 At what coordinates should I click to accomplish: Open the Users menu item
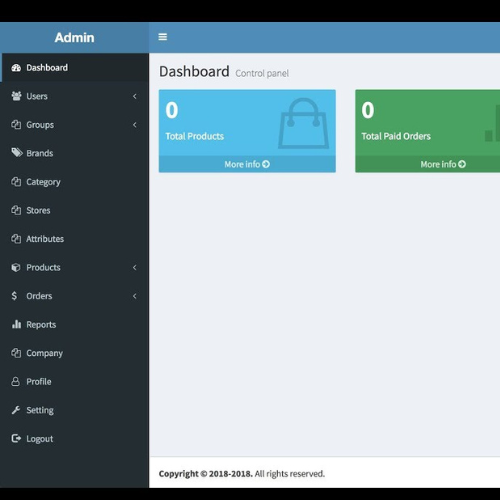[x=74, y=96]
